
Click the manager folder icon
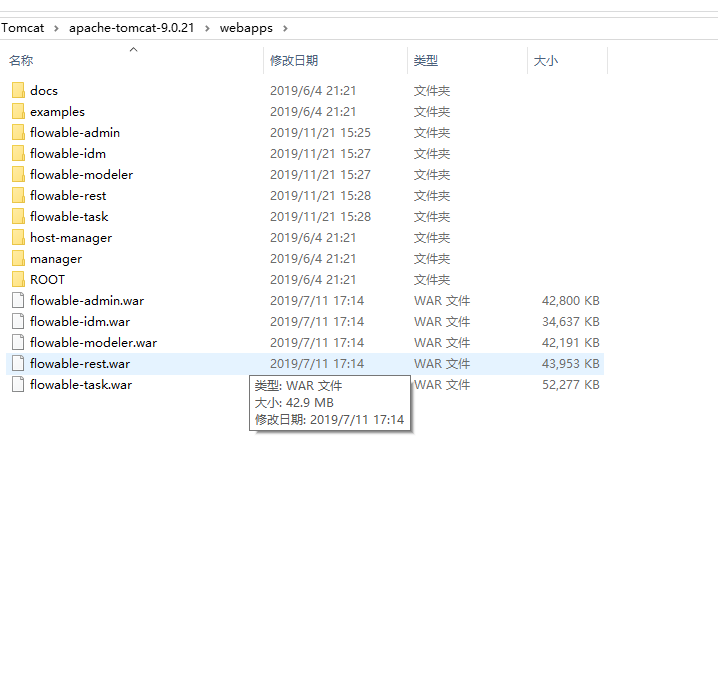point(18,258)
